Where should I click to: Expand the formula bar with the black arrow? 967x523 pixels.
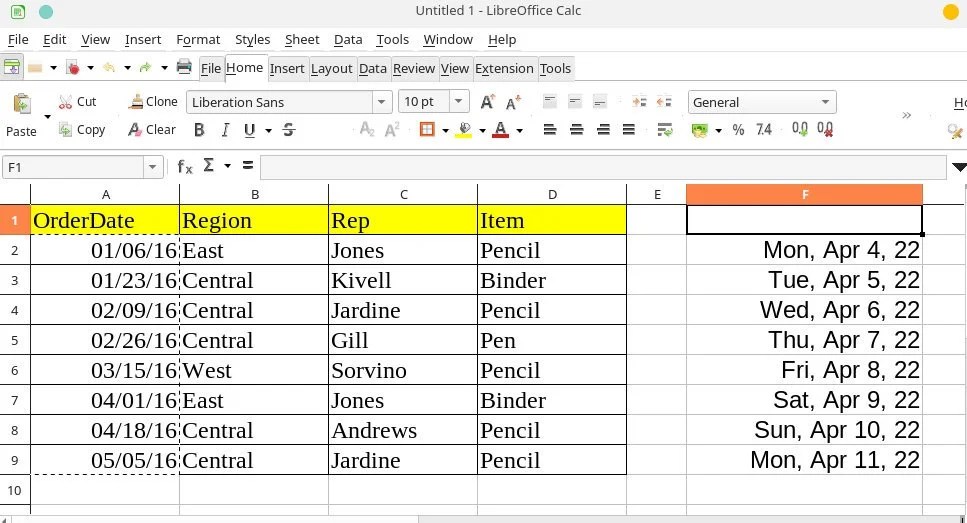pos(959,167)
